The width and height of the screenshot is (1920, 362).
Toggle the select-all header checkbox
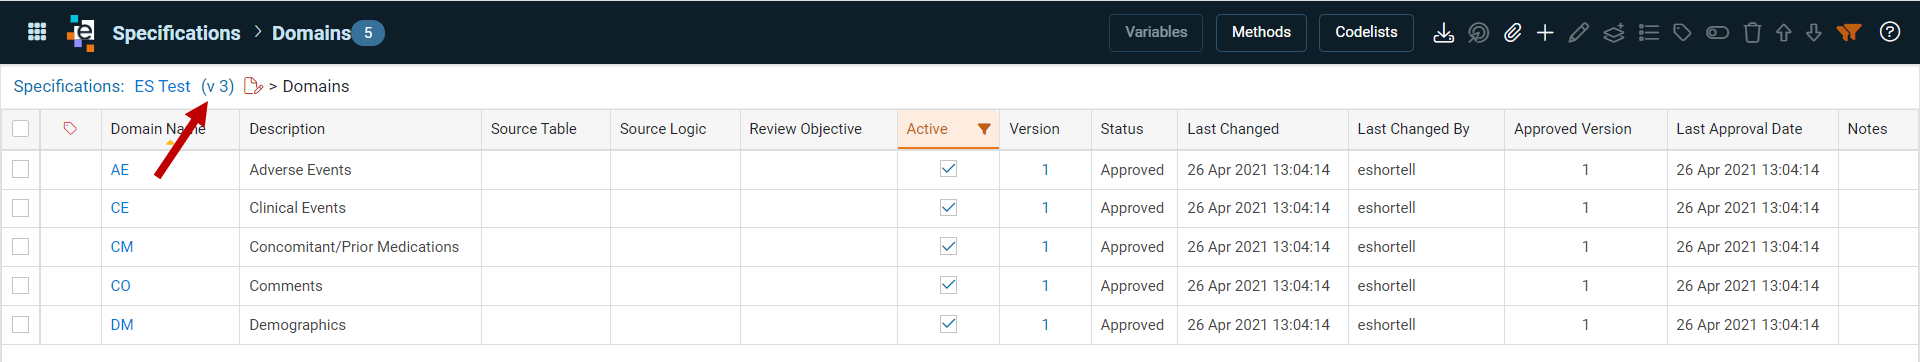click(21, 129)
